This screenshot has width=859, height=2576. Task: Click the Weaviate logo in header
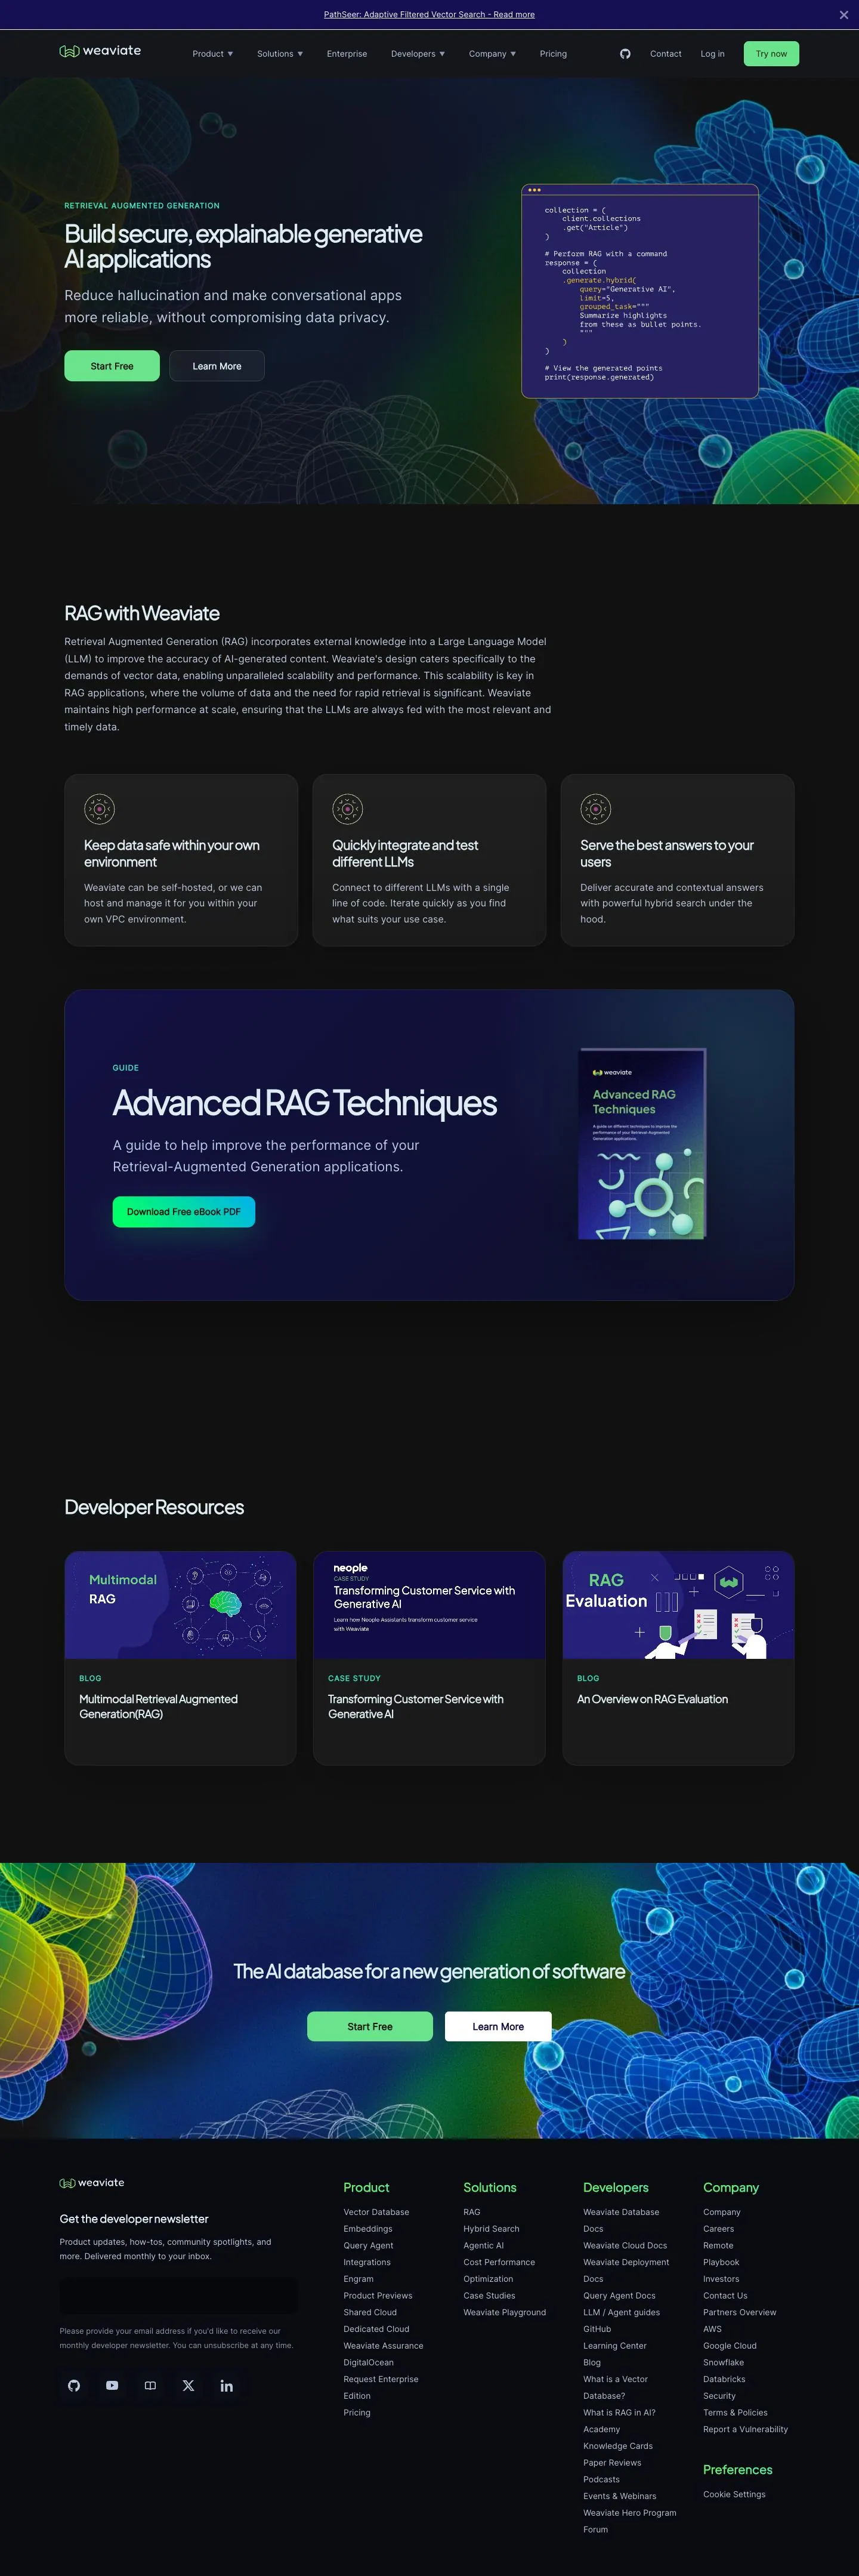pos(100,51)
